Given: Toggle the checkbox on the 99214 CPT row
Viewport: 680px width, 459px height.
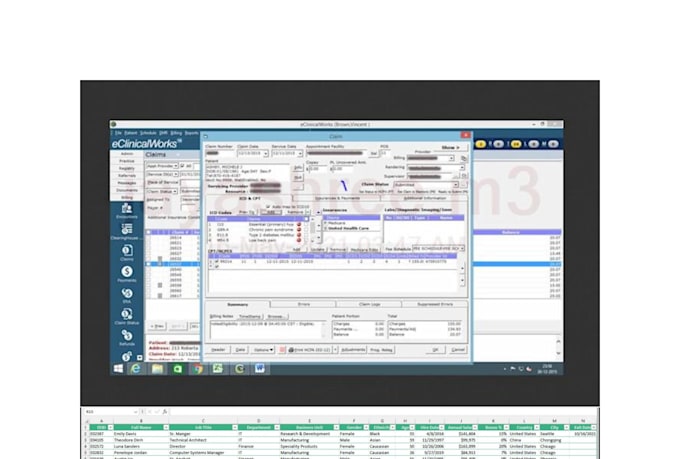Looking at the screenshot, I should [x=216, y=262].
